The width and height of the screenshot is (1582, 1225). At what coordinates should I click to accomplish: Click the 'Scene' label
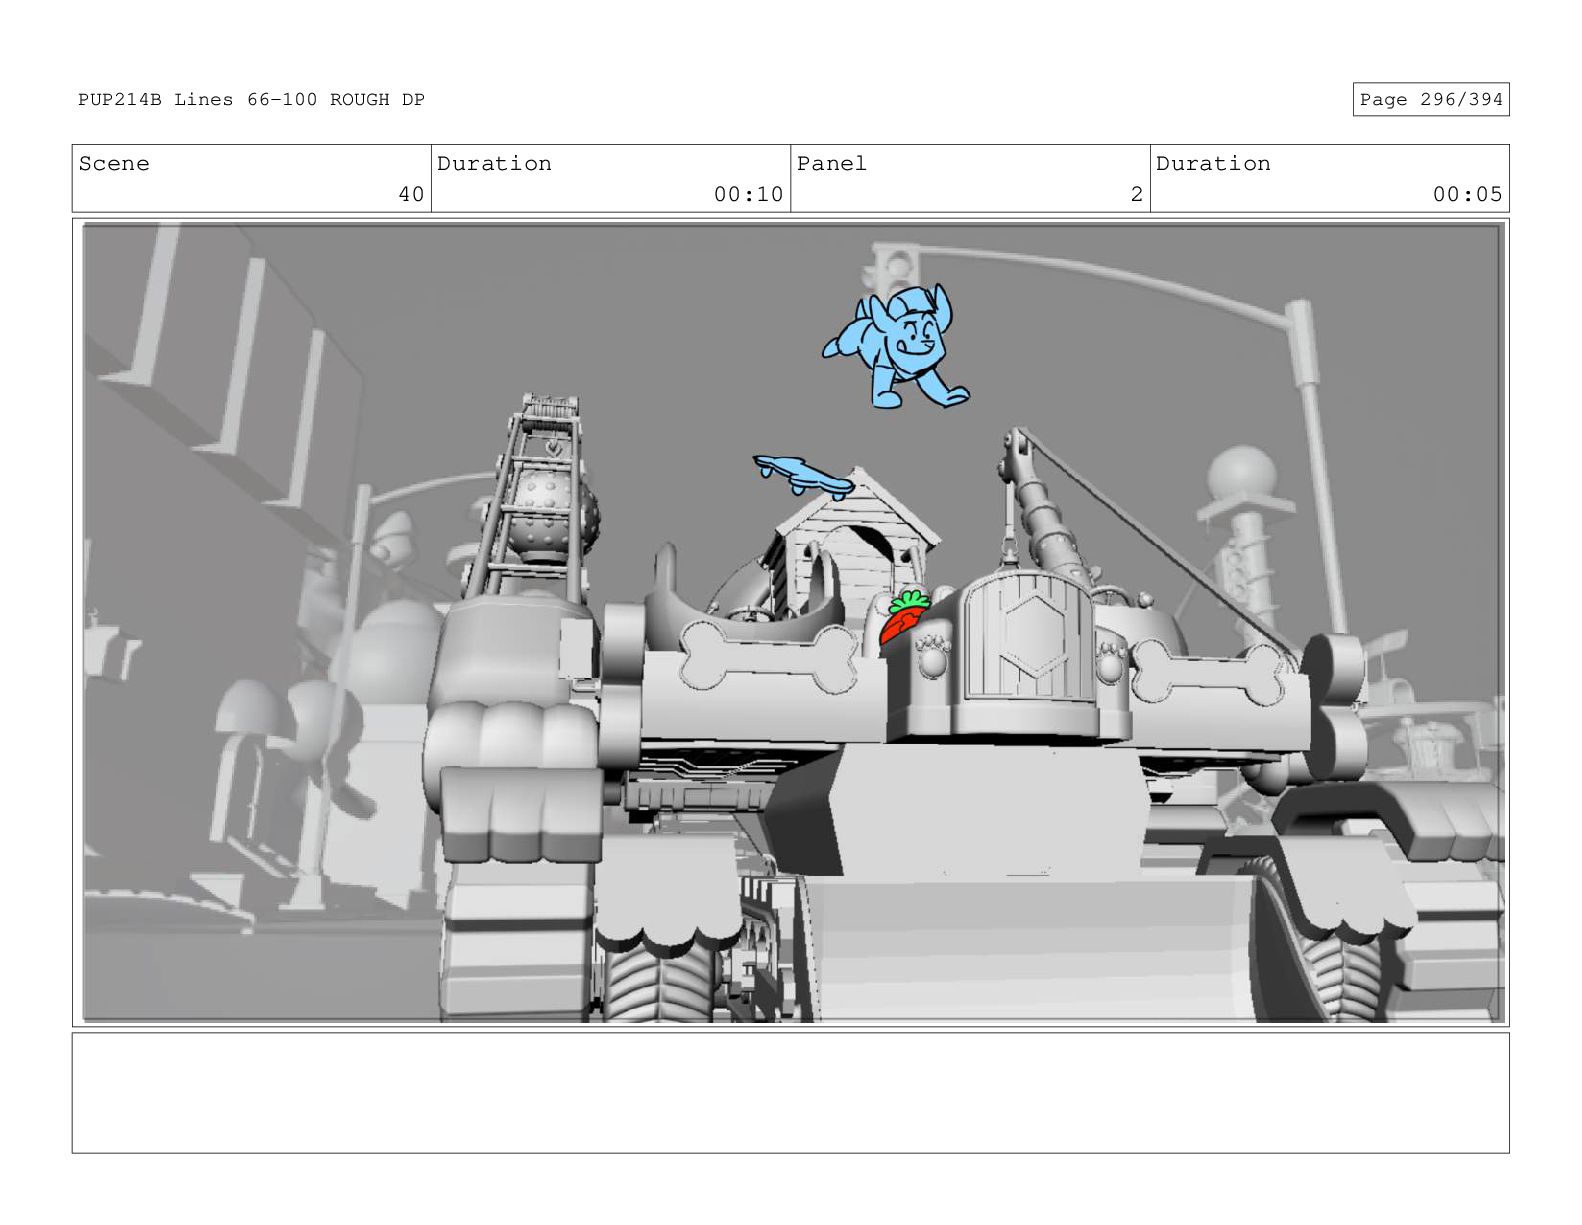(114, 164)
